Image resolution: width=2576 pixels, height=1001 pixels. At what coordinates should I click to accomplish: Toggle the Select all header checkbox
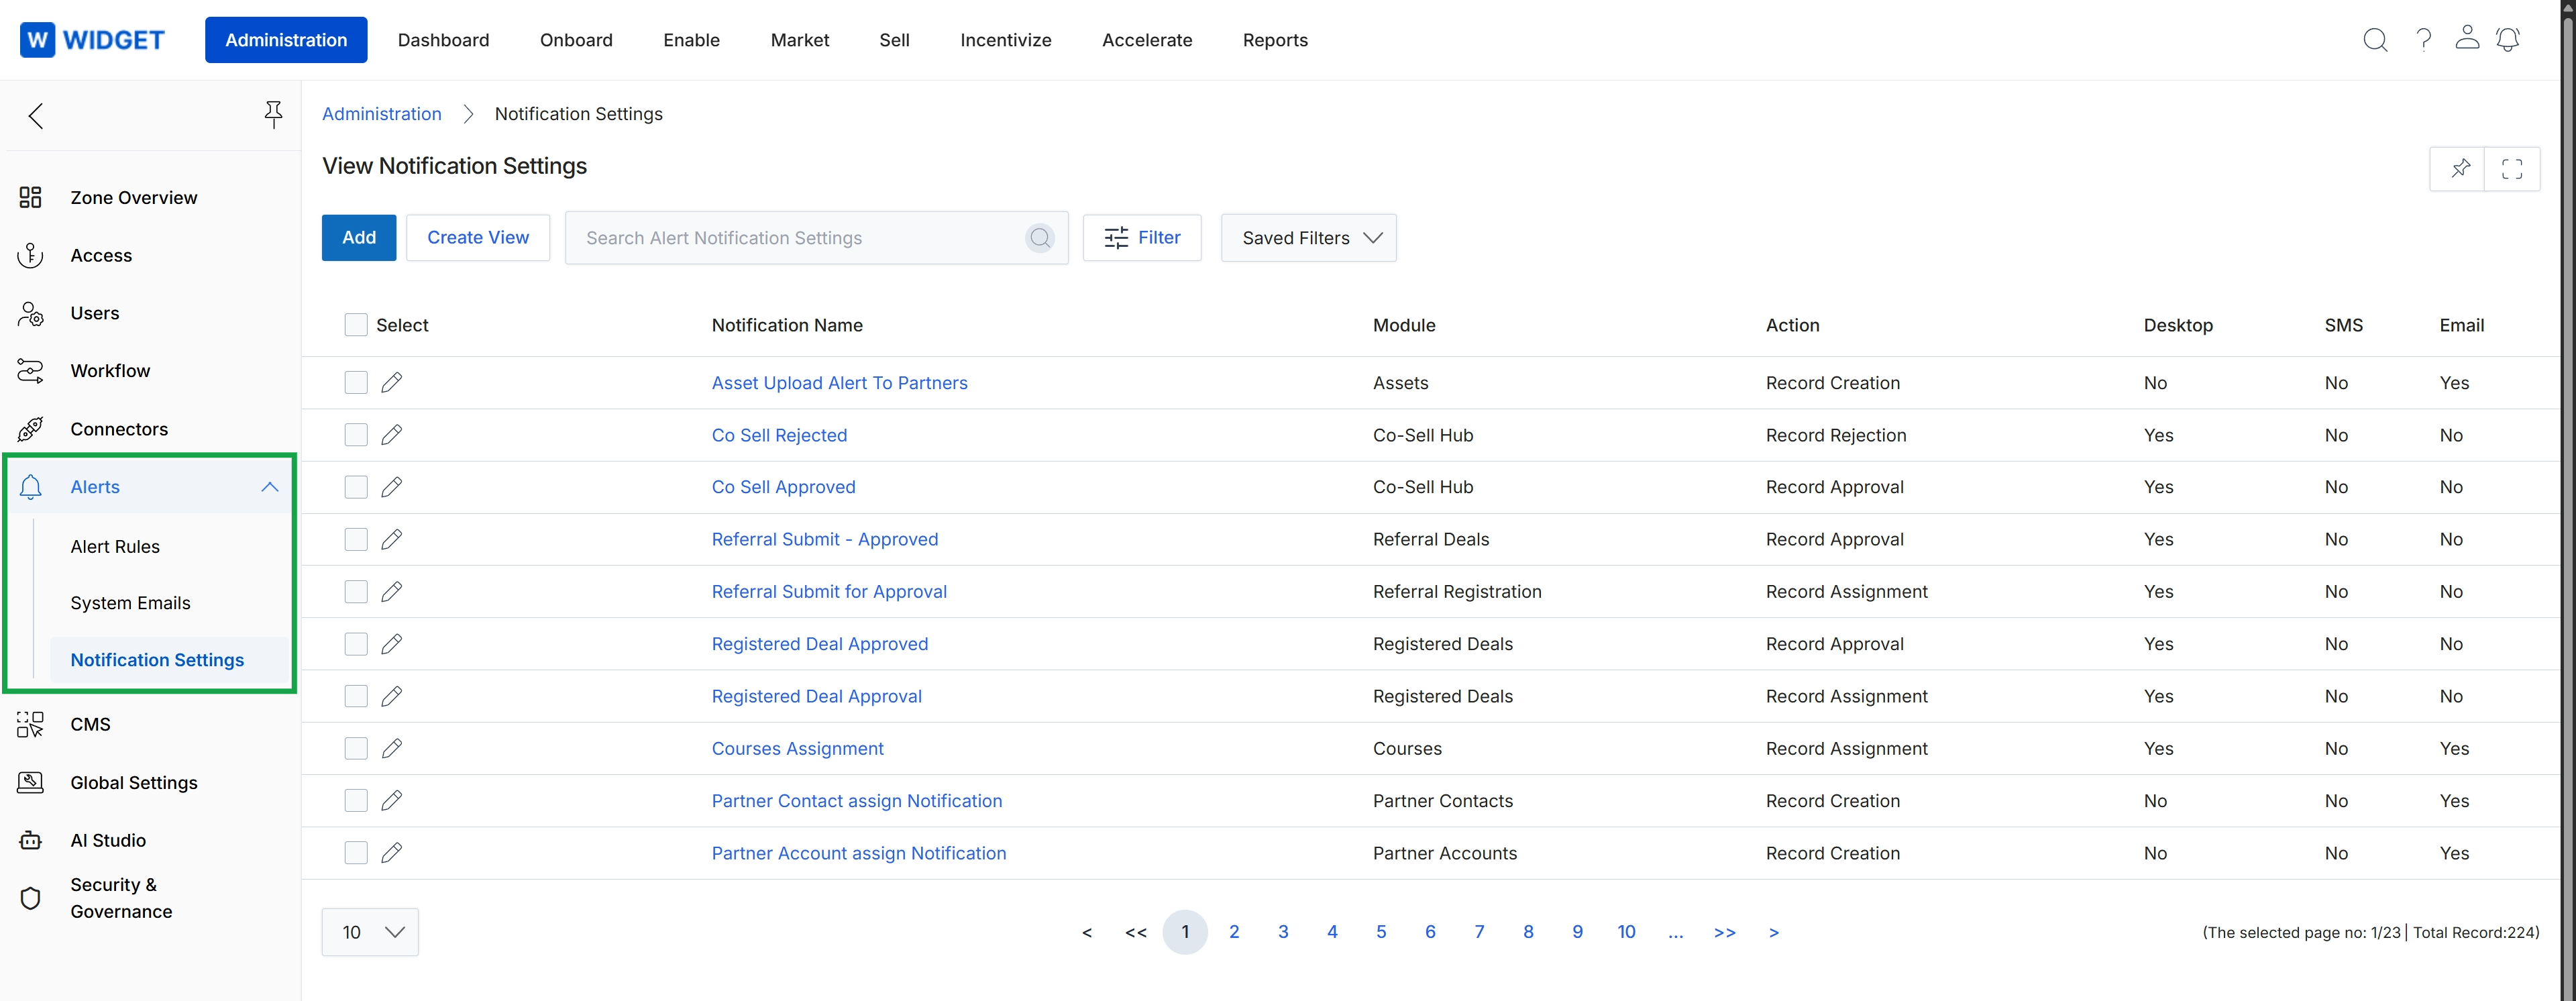click(x=356, y=325)
